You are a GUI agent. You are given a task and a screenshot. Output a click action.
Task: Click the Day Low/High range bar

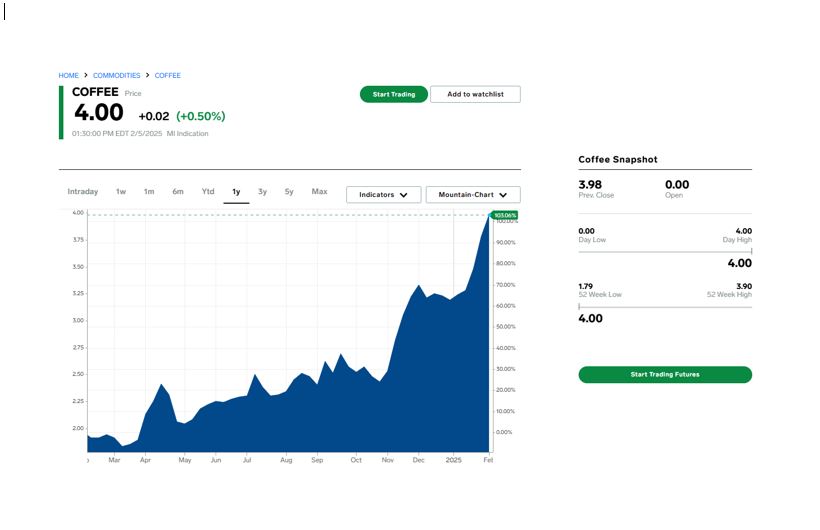(665, 252)
